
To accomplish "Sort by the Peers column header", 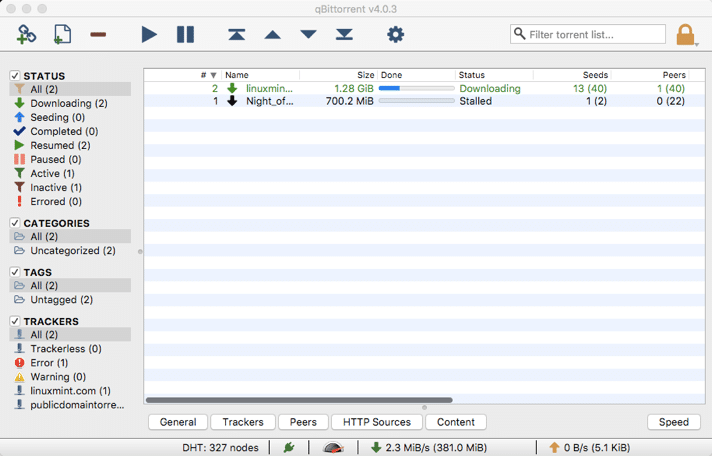I will coord(650,75).
